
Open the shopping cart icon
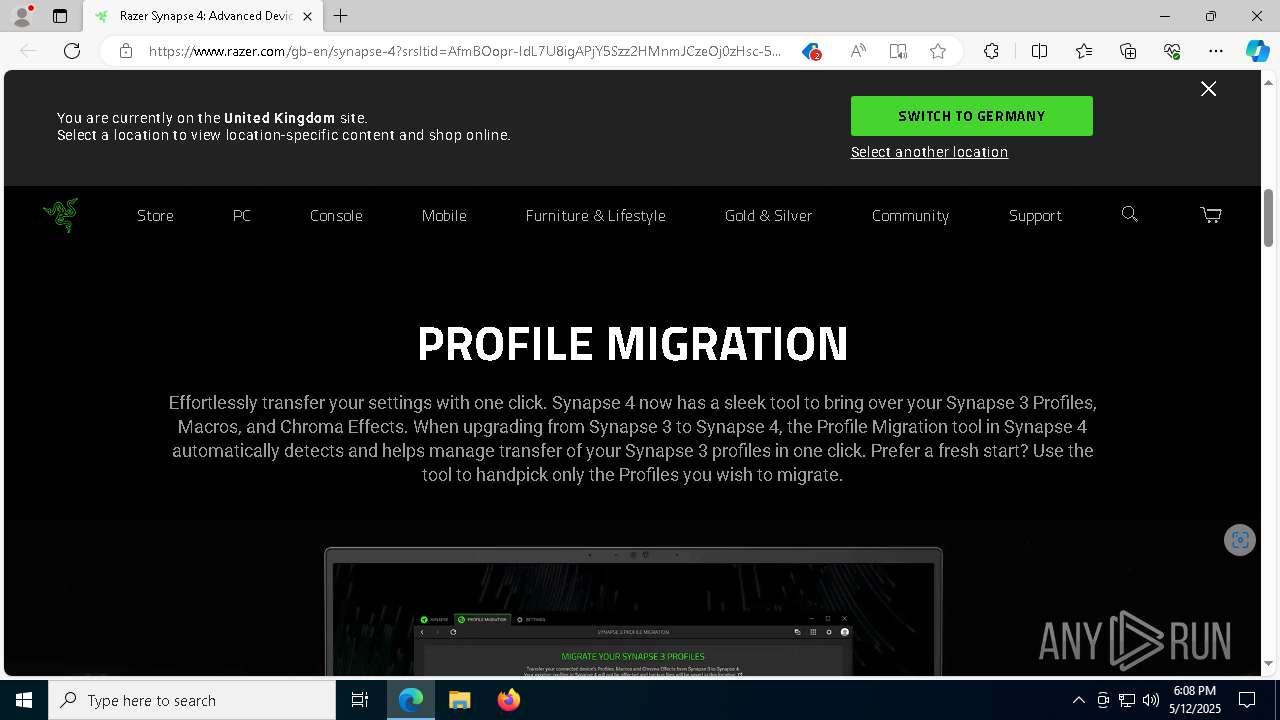[x=1211, y=215]
